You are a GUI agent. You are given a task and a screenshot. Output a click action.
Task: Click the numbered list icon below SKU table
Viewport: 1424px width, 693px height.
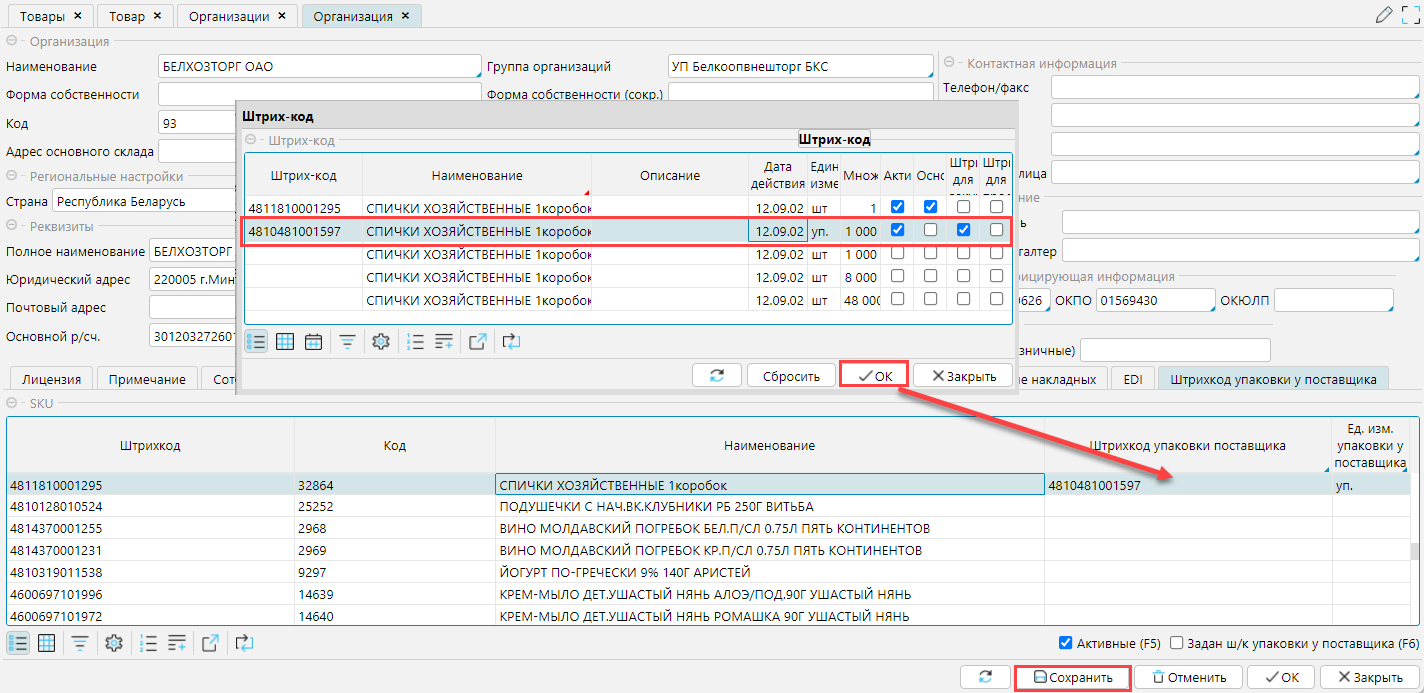click(x=149, y=643)
